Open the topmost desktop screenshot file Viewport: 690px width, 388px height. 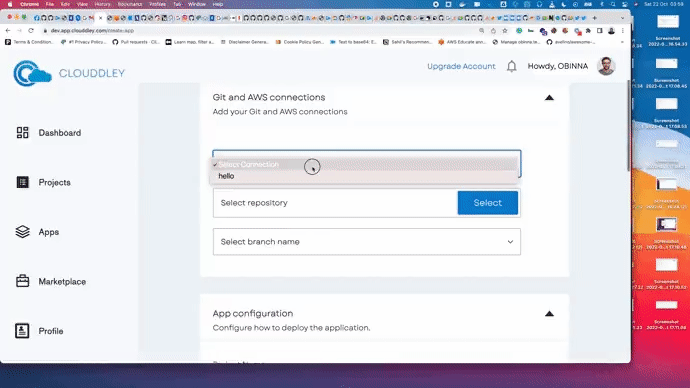(x=668, y=29)
